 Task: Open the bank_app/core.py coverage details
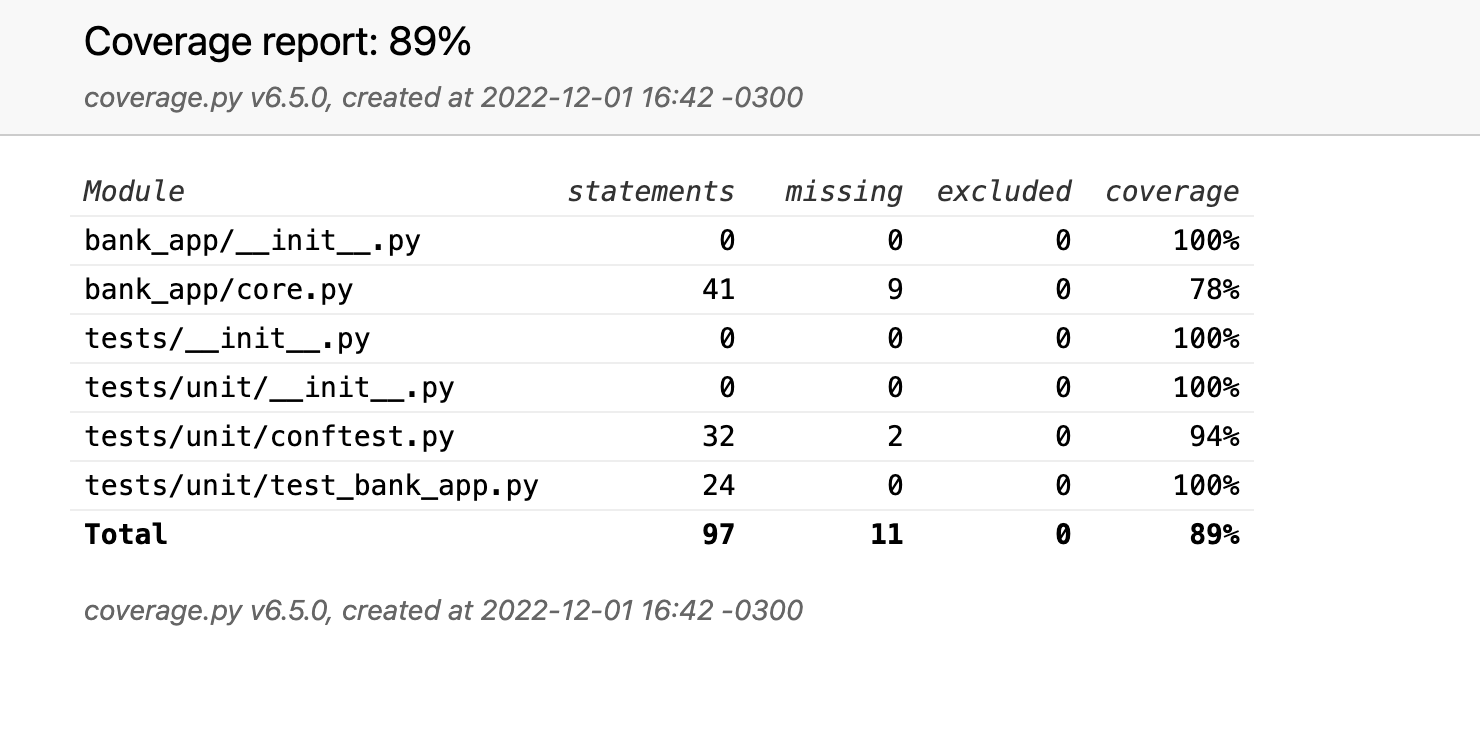point(218,290)
